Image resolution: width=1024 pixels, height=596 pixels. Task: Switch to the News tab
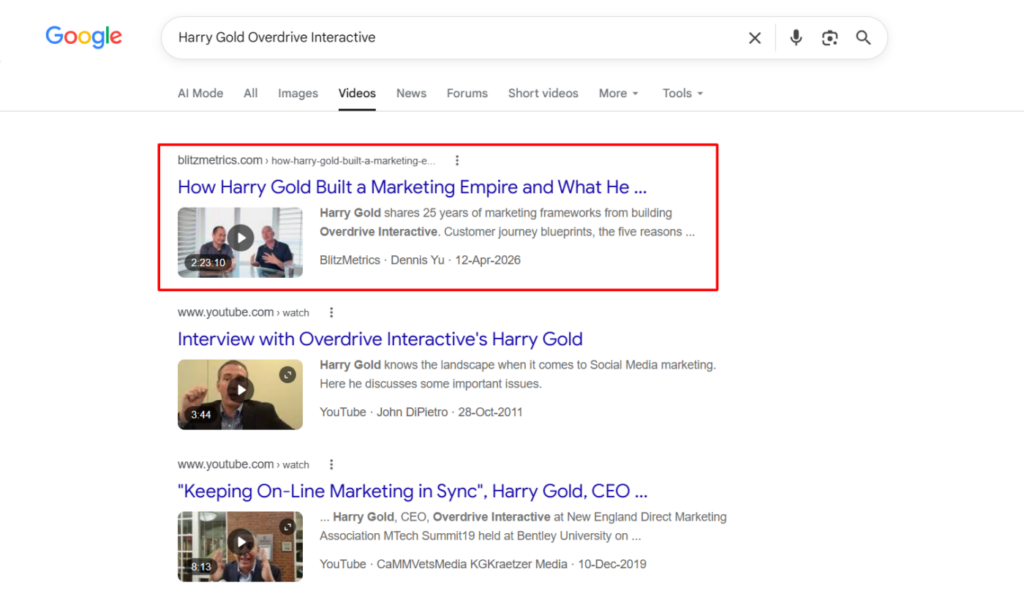411,93
